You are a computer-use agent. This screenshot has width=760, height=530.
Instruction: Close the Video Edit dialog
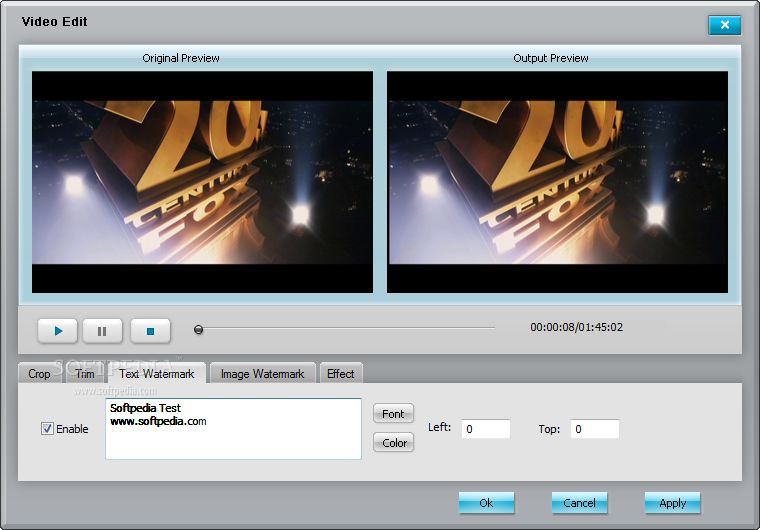(x=725, y=25)
